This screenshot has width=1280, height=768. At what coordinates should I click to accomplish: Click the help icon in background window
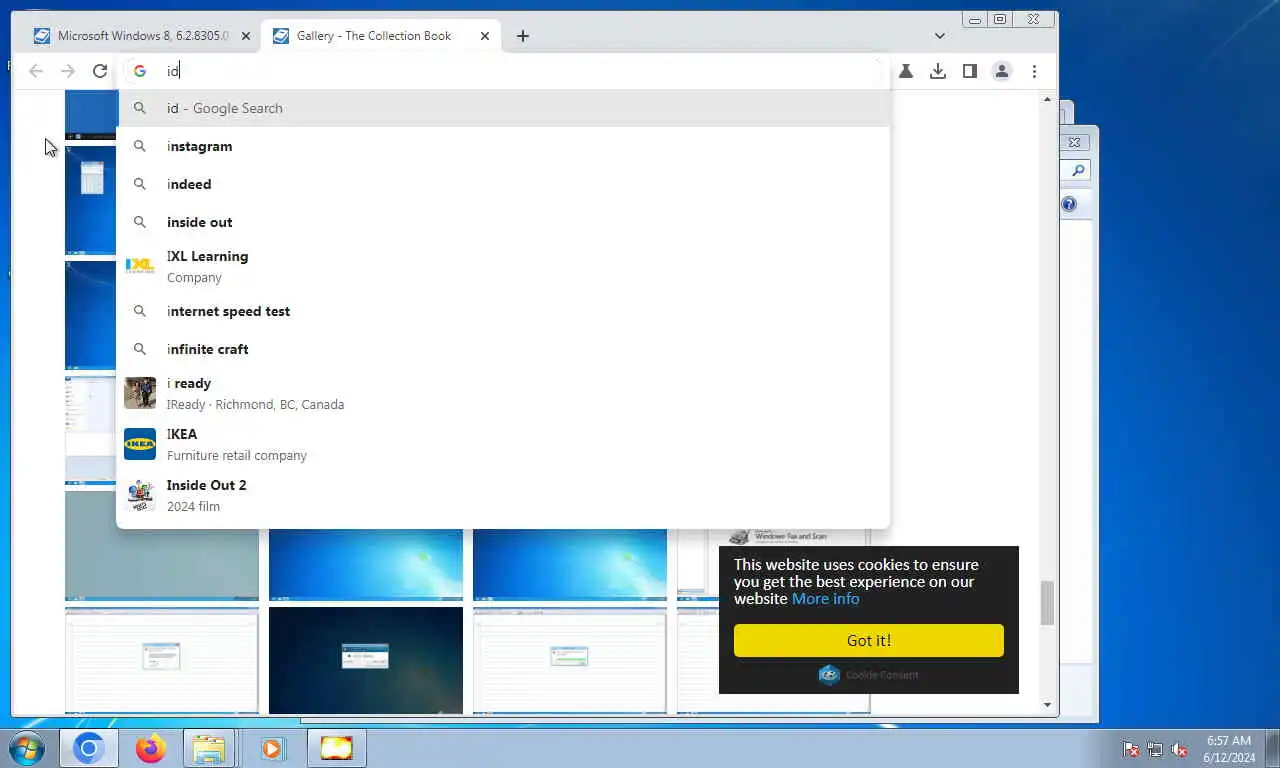coord(1069,204)
